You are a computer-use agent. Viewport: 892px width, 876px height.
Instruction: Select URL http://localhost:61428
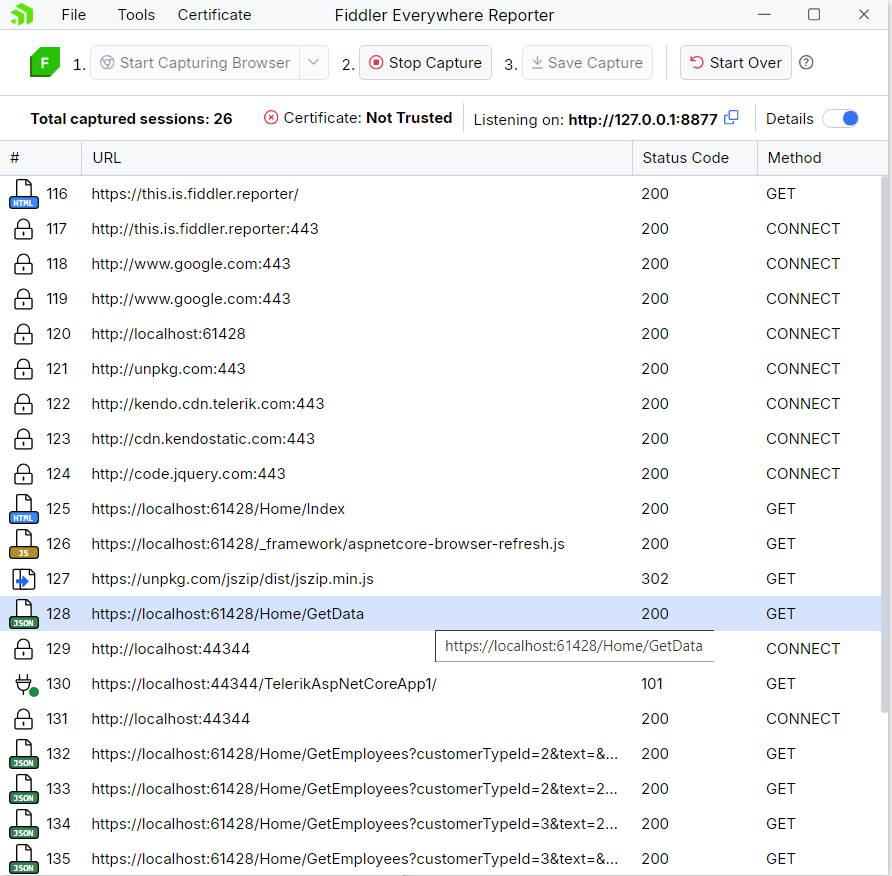168,334
